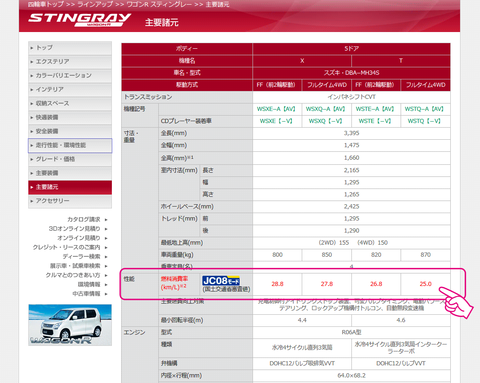Open the WSXQ [-V] model code link
Viewport: 480px width, 383px height.
[325, 121]
